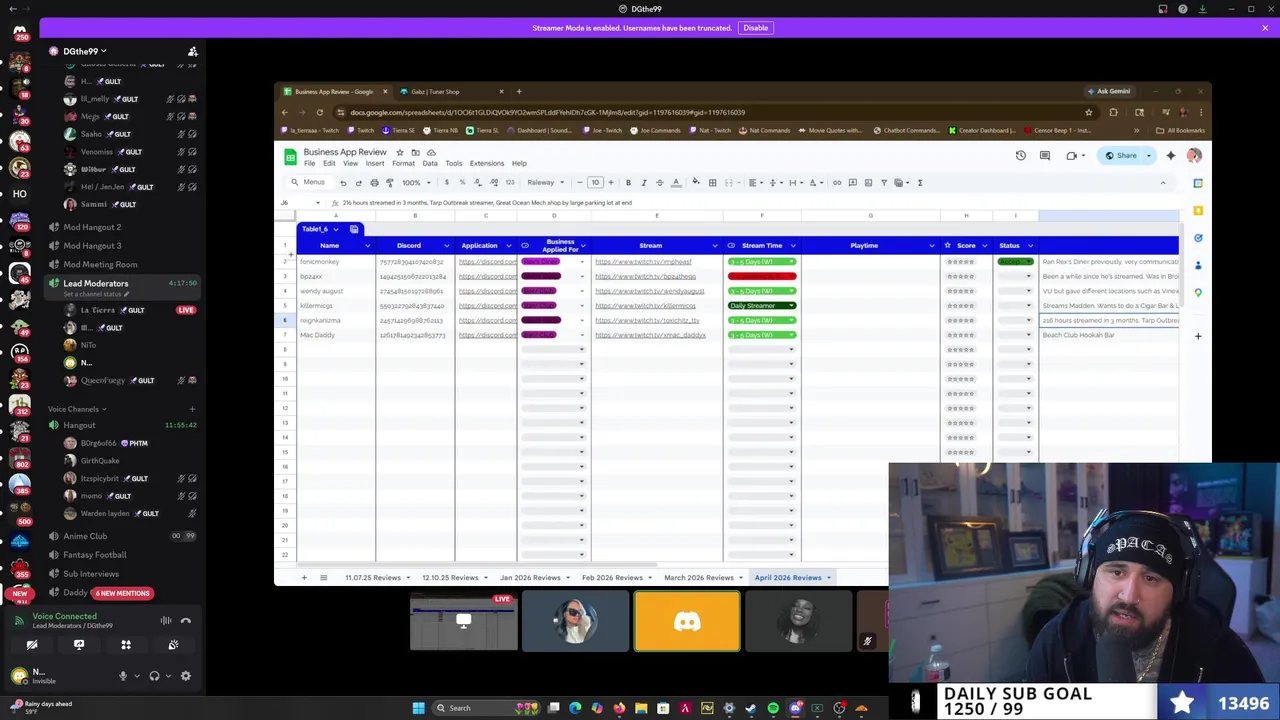1280x720 pixels.
Task: Open Ask Gemini in browser
Action: (1108, 91)
